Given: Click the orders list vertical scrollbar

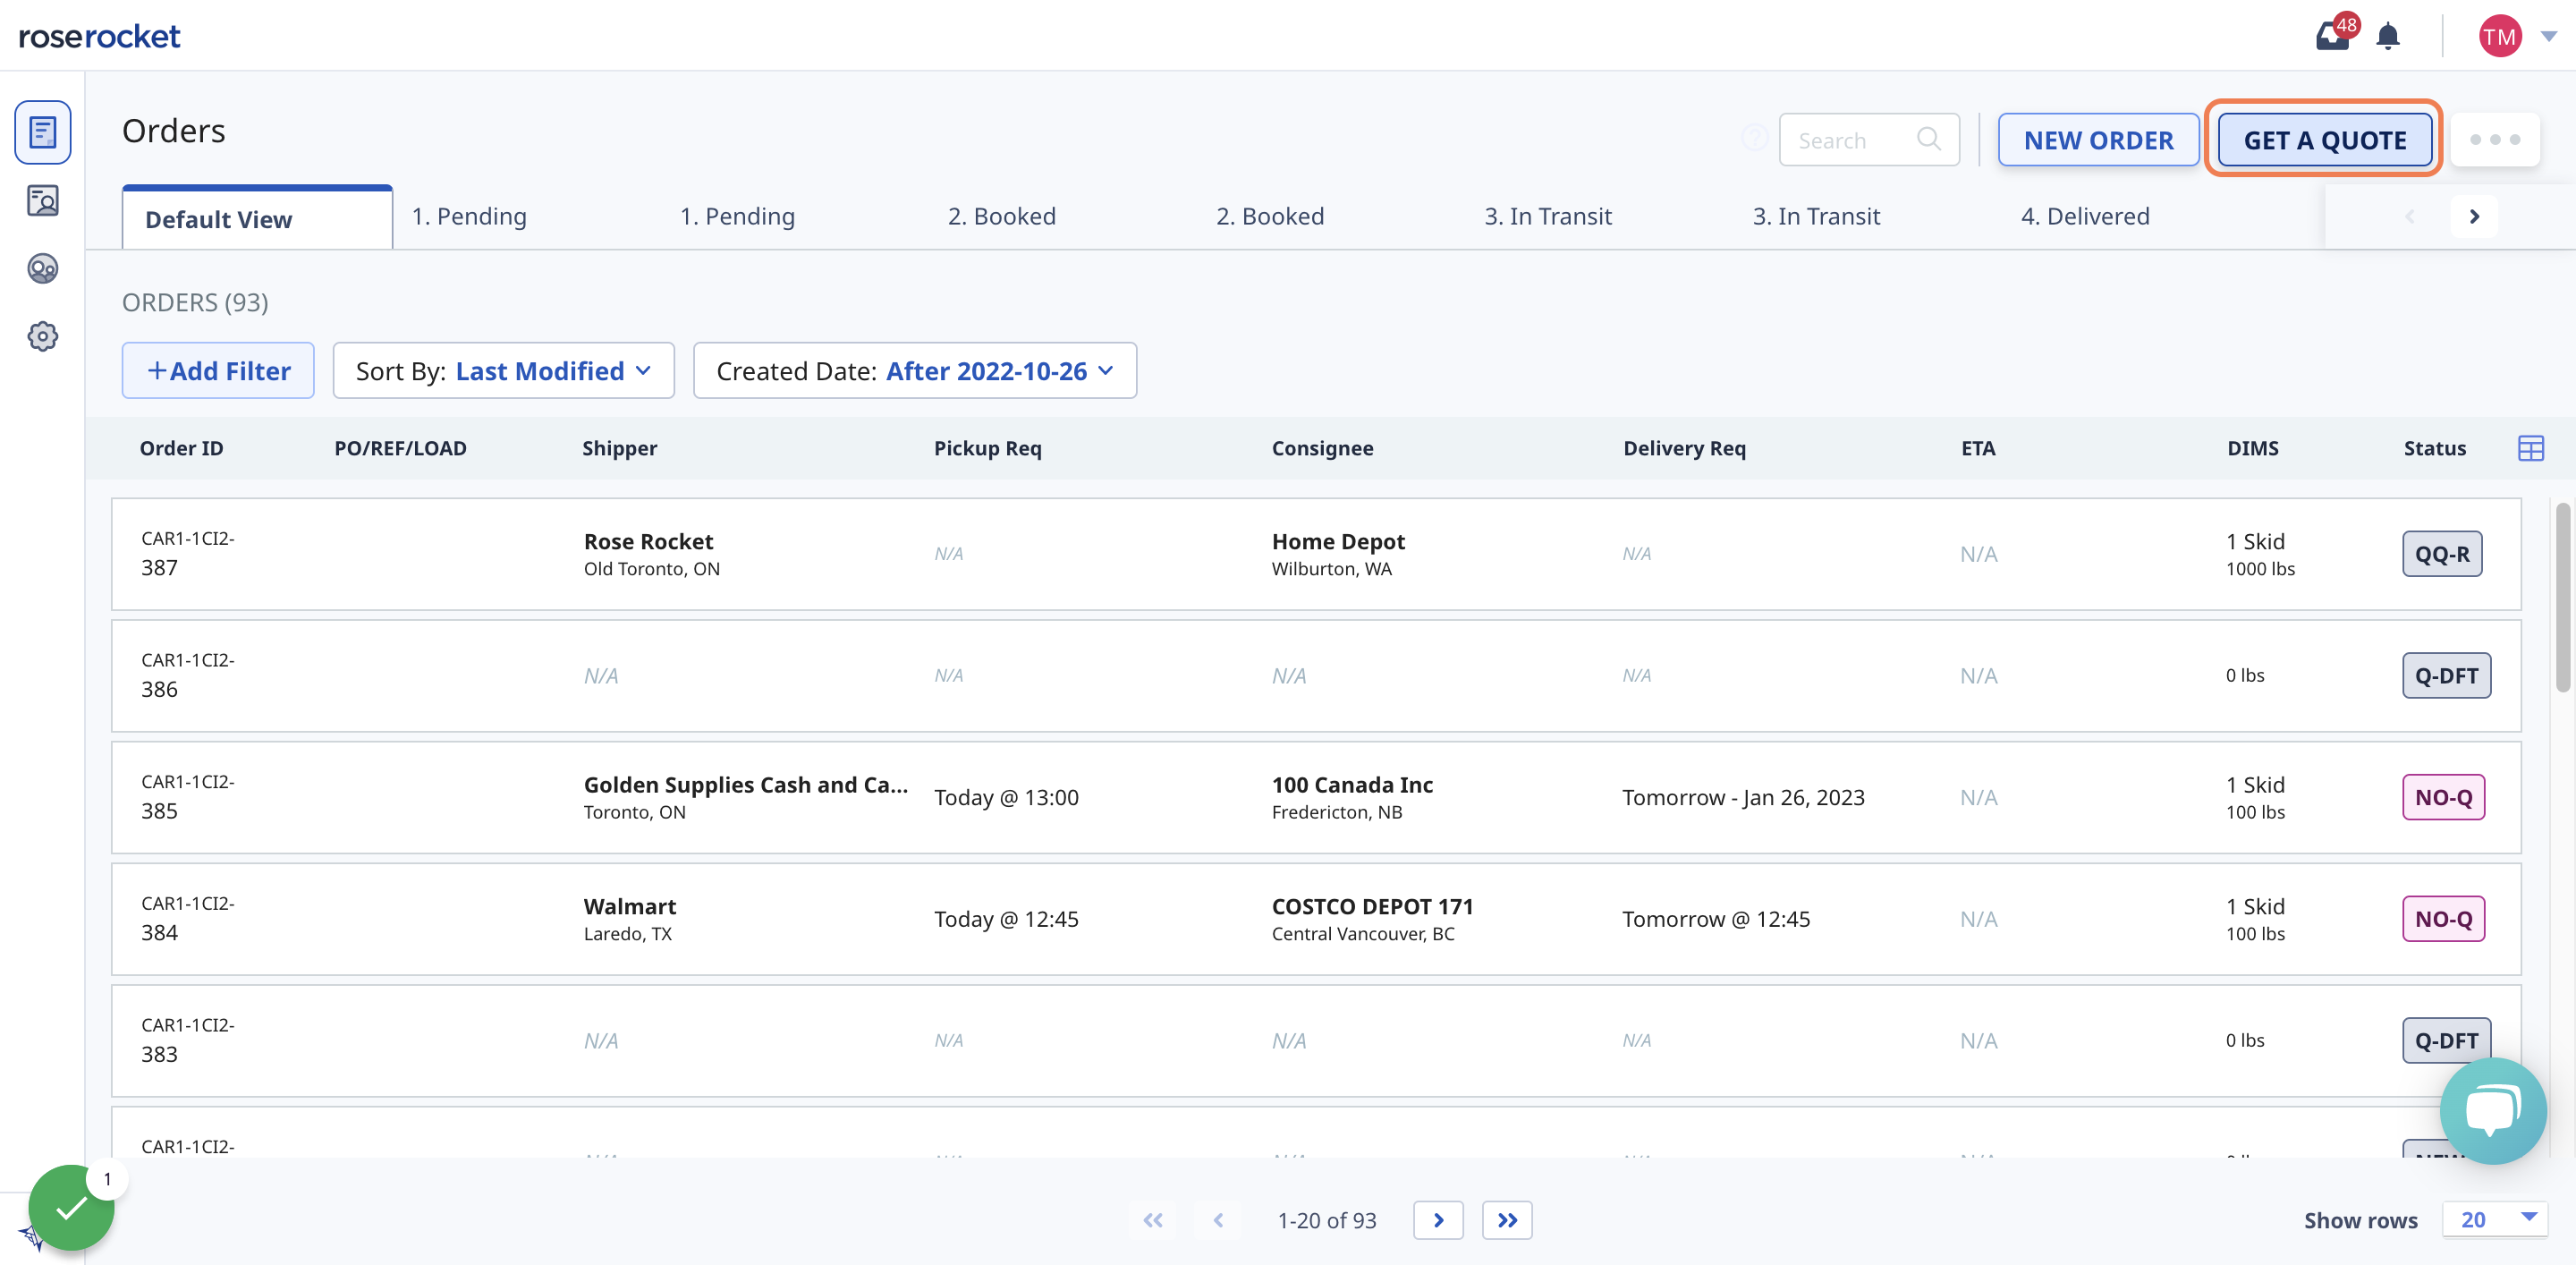Looking at the screenshot, I should pyautogui.click(x=2562, y=597).
